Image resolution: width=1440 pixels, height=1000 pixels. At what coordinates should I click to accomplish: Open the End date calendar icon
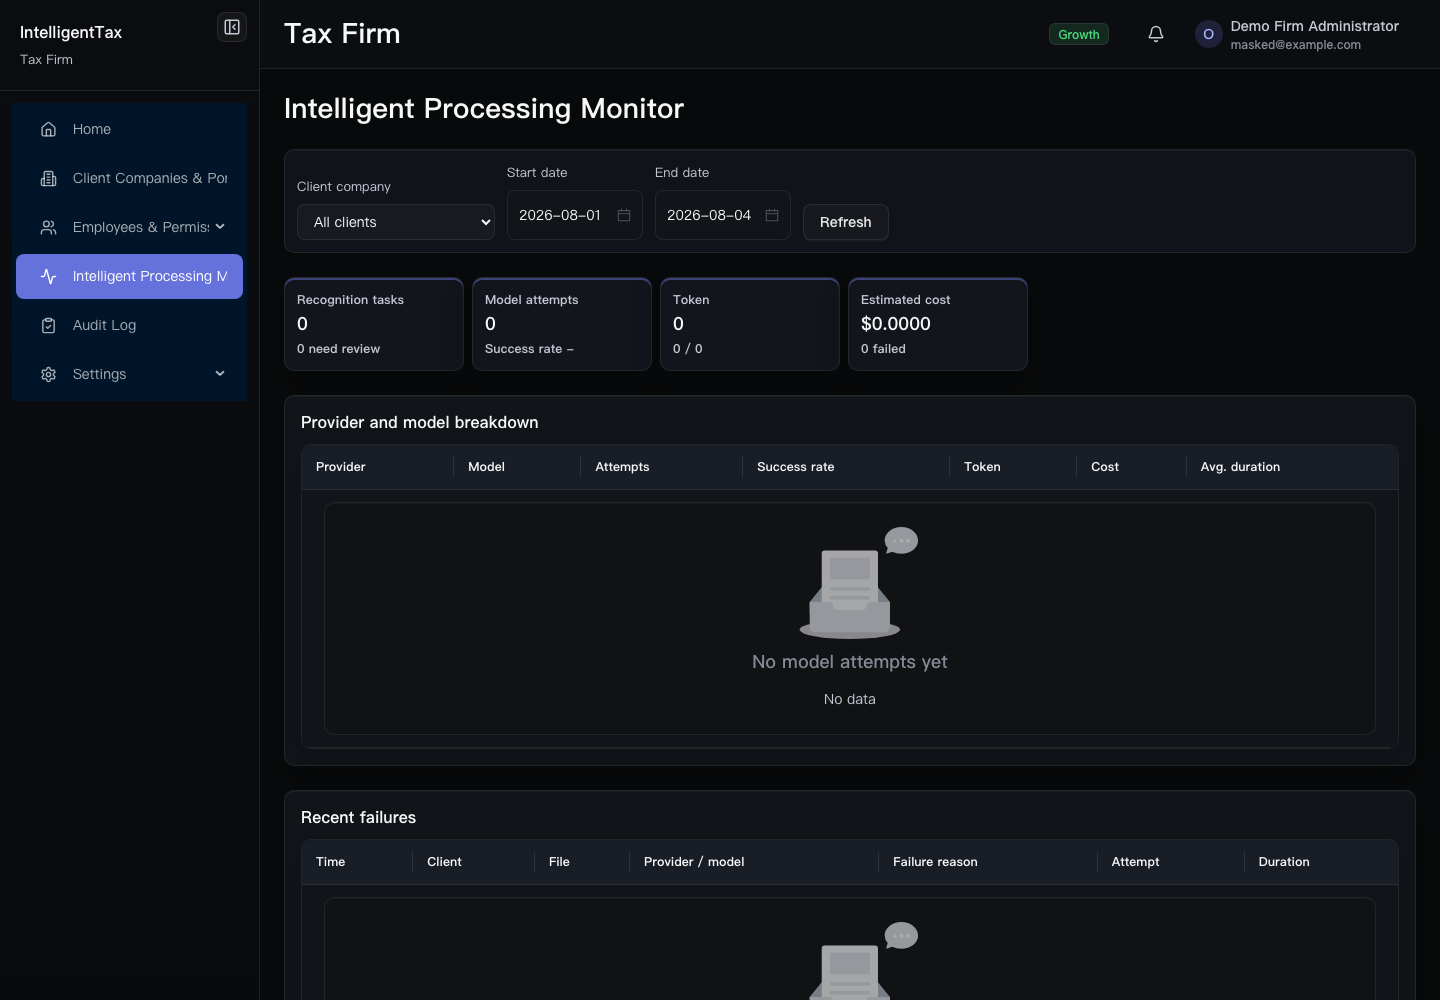pyautogui.click(x=772, y=215)
